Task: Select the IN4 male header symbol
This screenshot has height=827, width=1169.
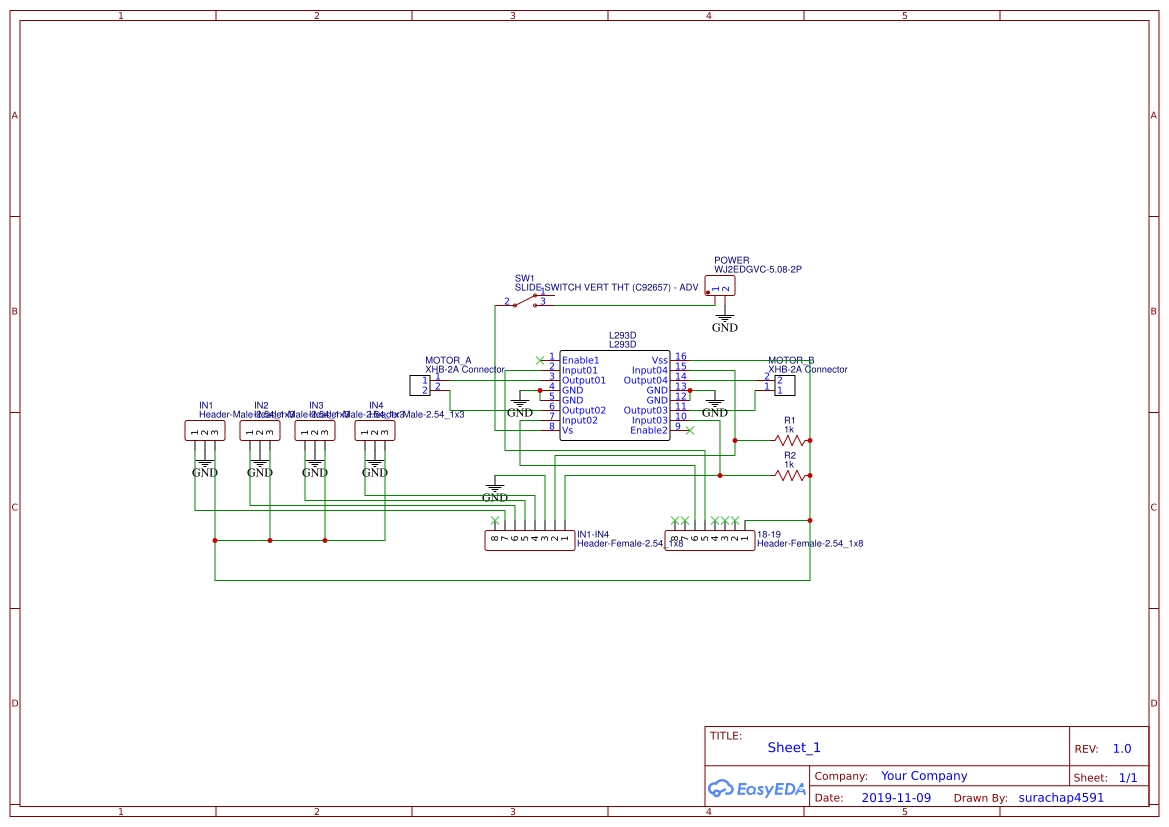Action: [375, 431]
